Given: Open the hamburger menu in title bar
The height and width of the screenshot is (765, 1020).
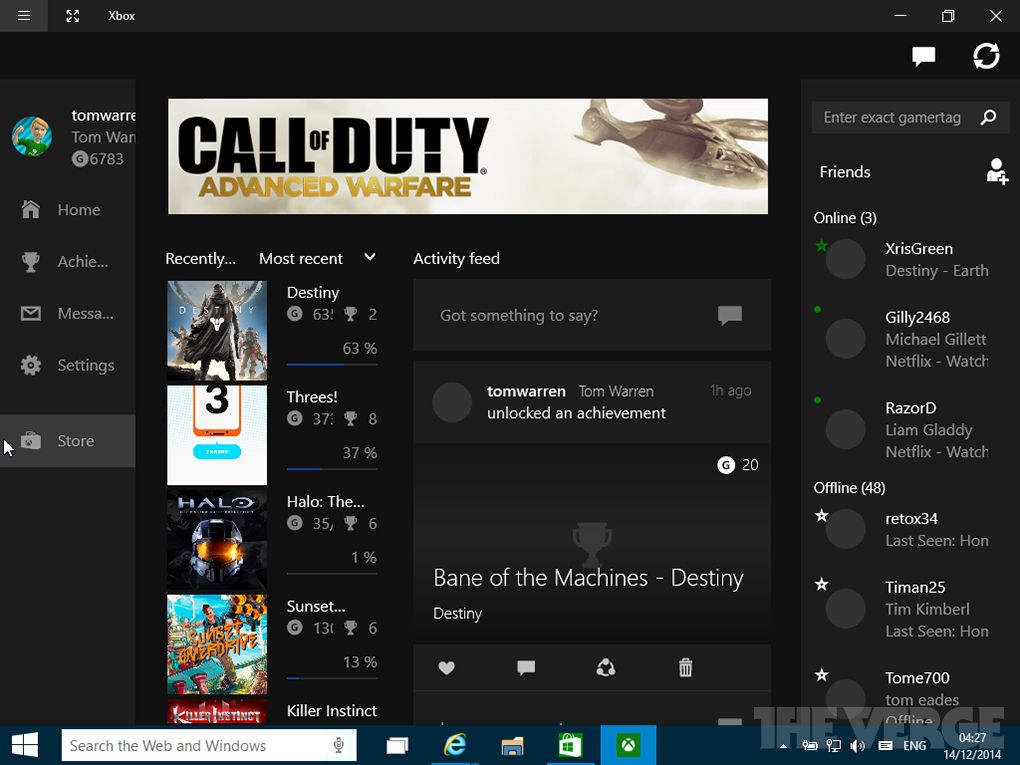Looking at the screenshot, I should point(24,16).
